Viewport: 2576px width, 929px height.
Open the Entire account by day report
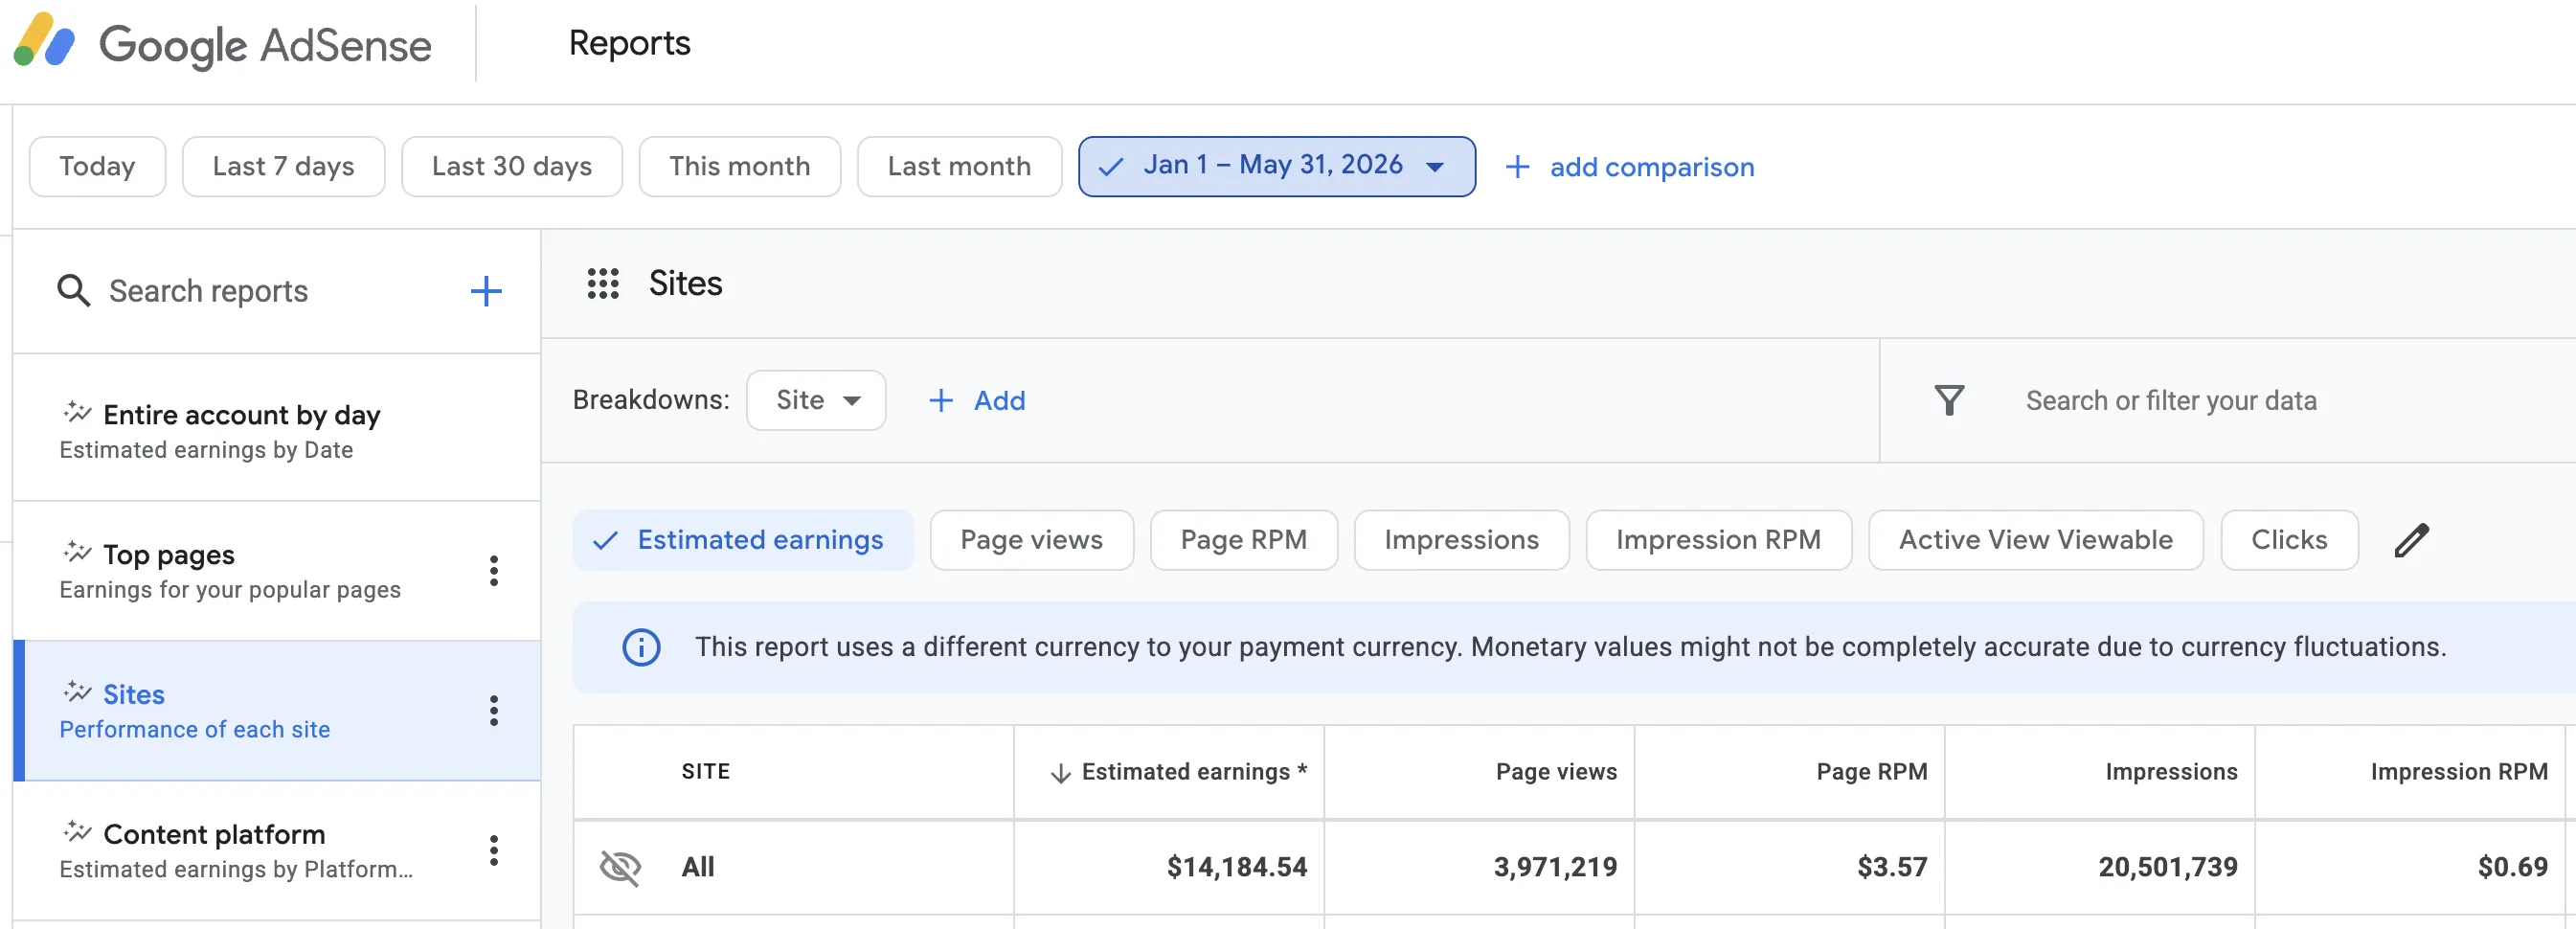click(x=277, y=430)
